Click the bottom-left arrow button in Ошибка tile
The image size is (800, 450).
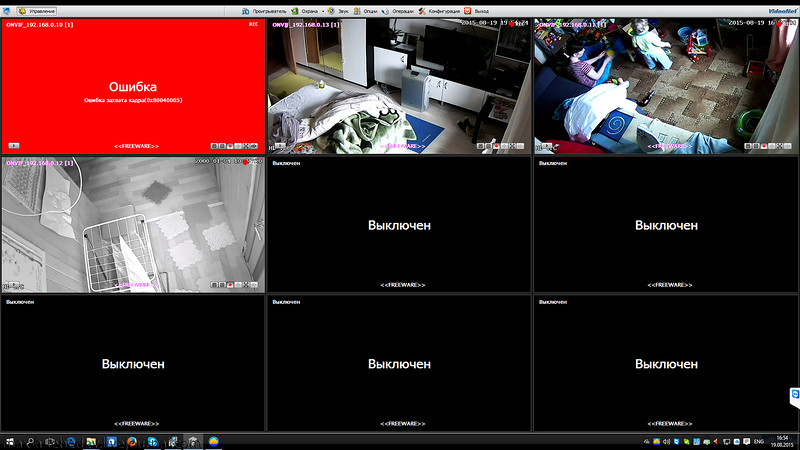point(14,146)
